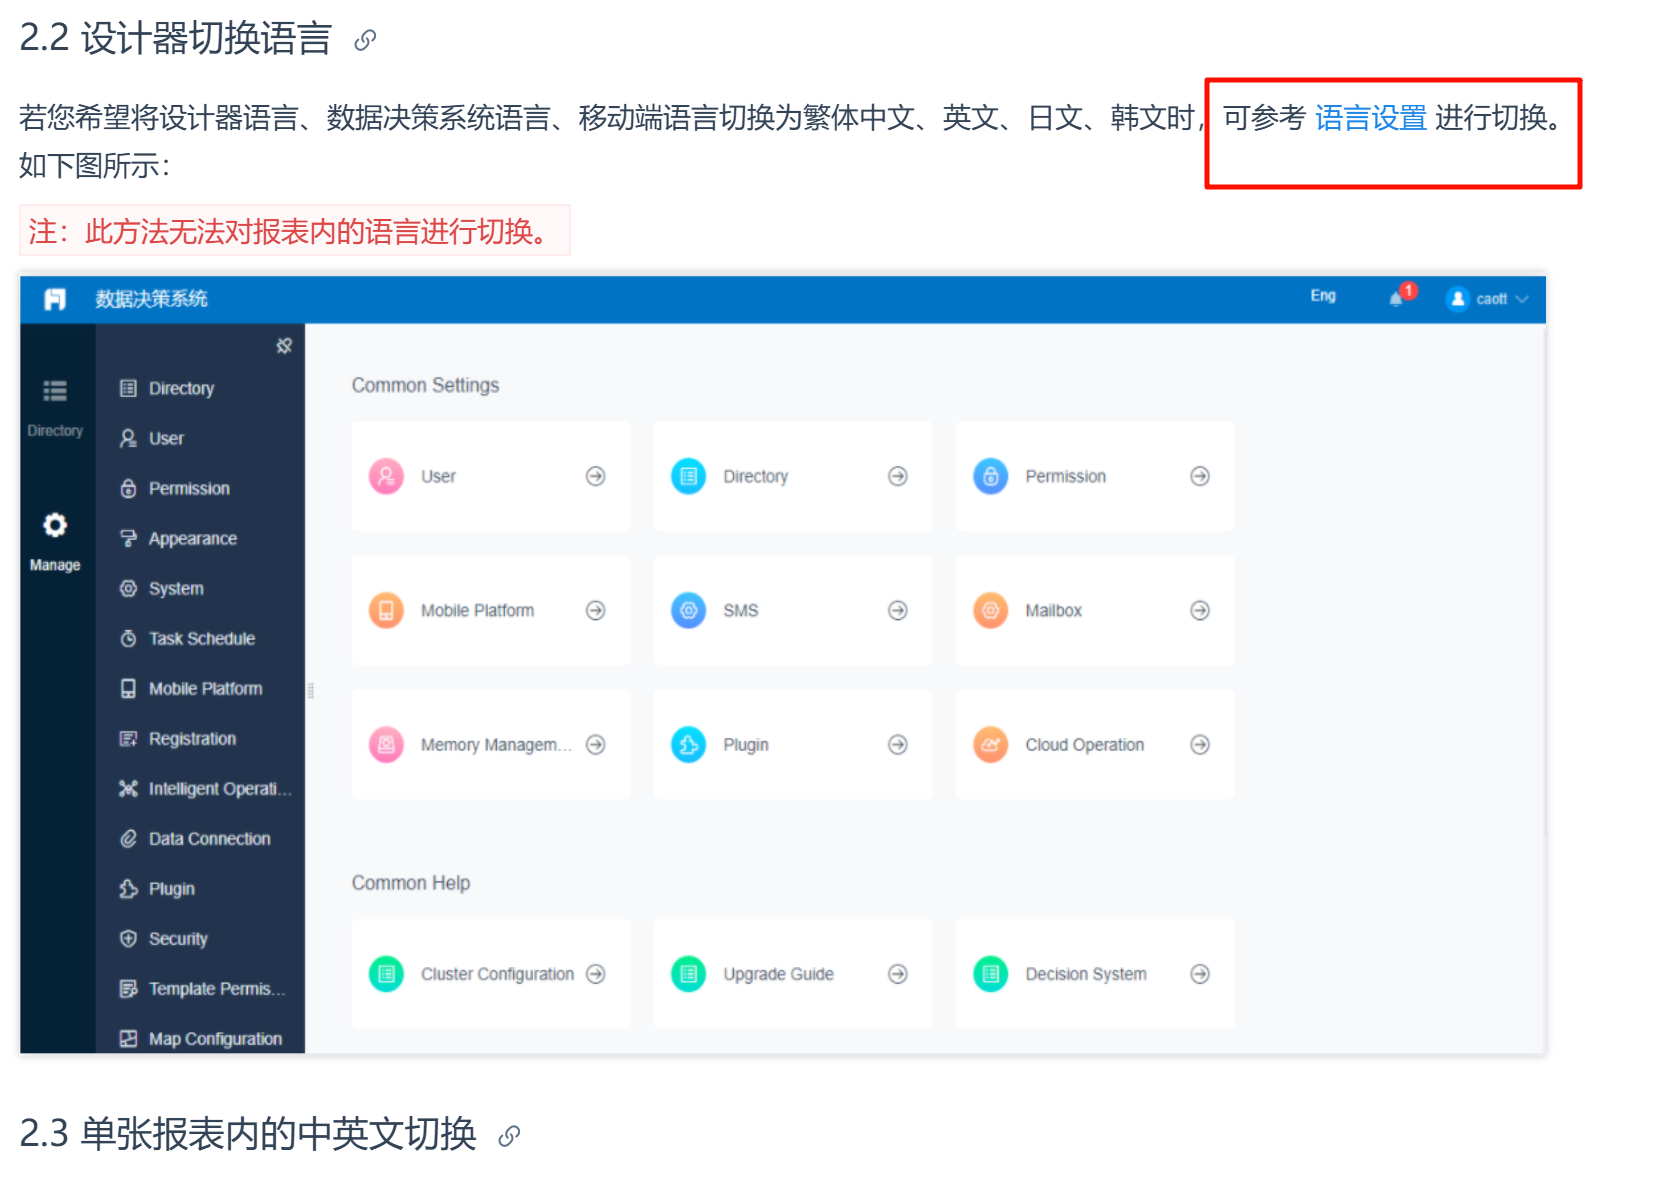Viewport: 1664px width, 1179px height.
Task: Click the Cluster Configuration card icon
Action: (386, 973)
